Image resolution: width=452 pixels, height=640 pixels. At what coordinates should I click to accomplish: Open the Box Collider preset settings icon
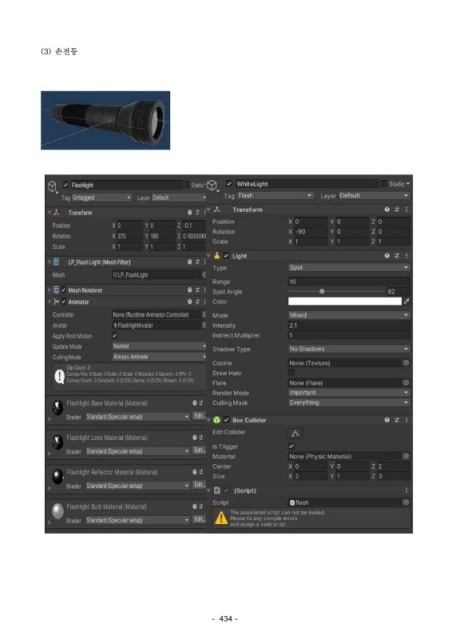[x=396, y=420]
